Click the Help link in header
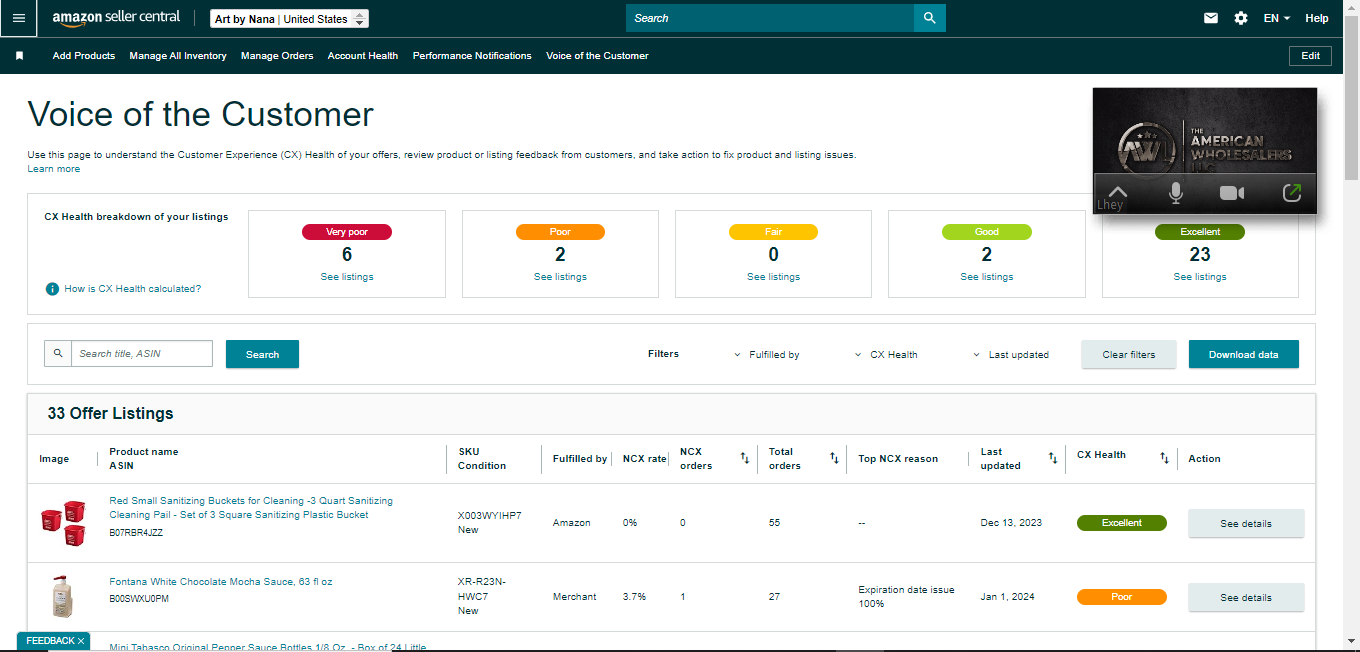 click(x=1317, y=18)
